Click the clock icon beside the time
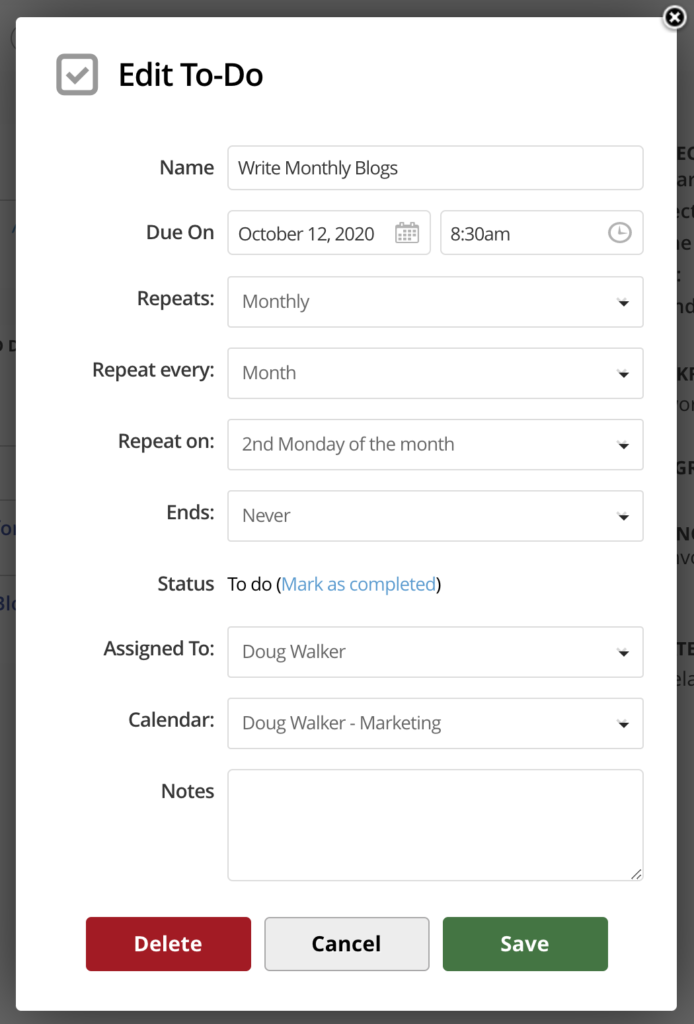The image size is (694, 1024). click(x=619, y=232)
